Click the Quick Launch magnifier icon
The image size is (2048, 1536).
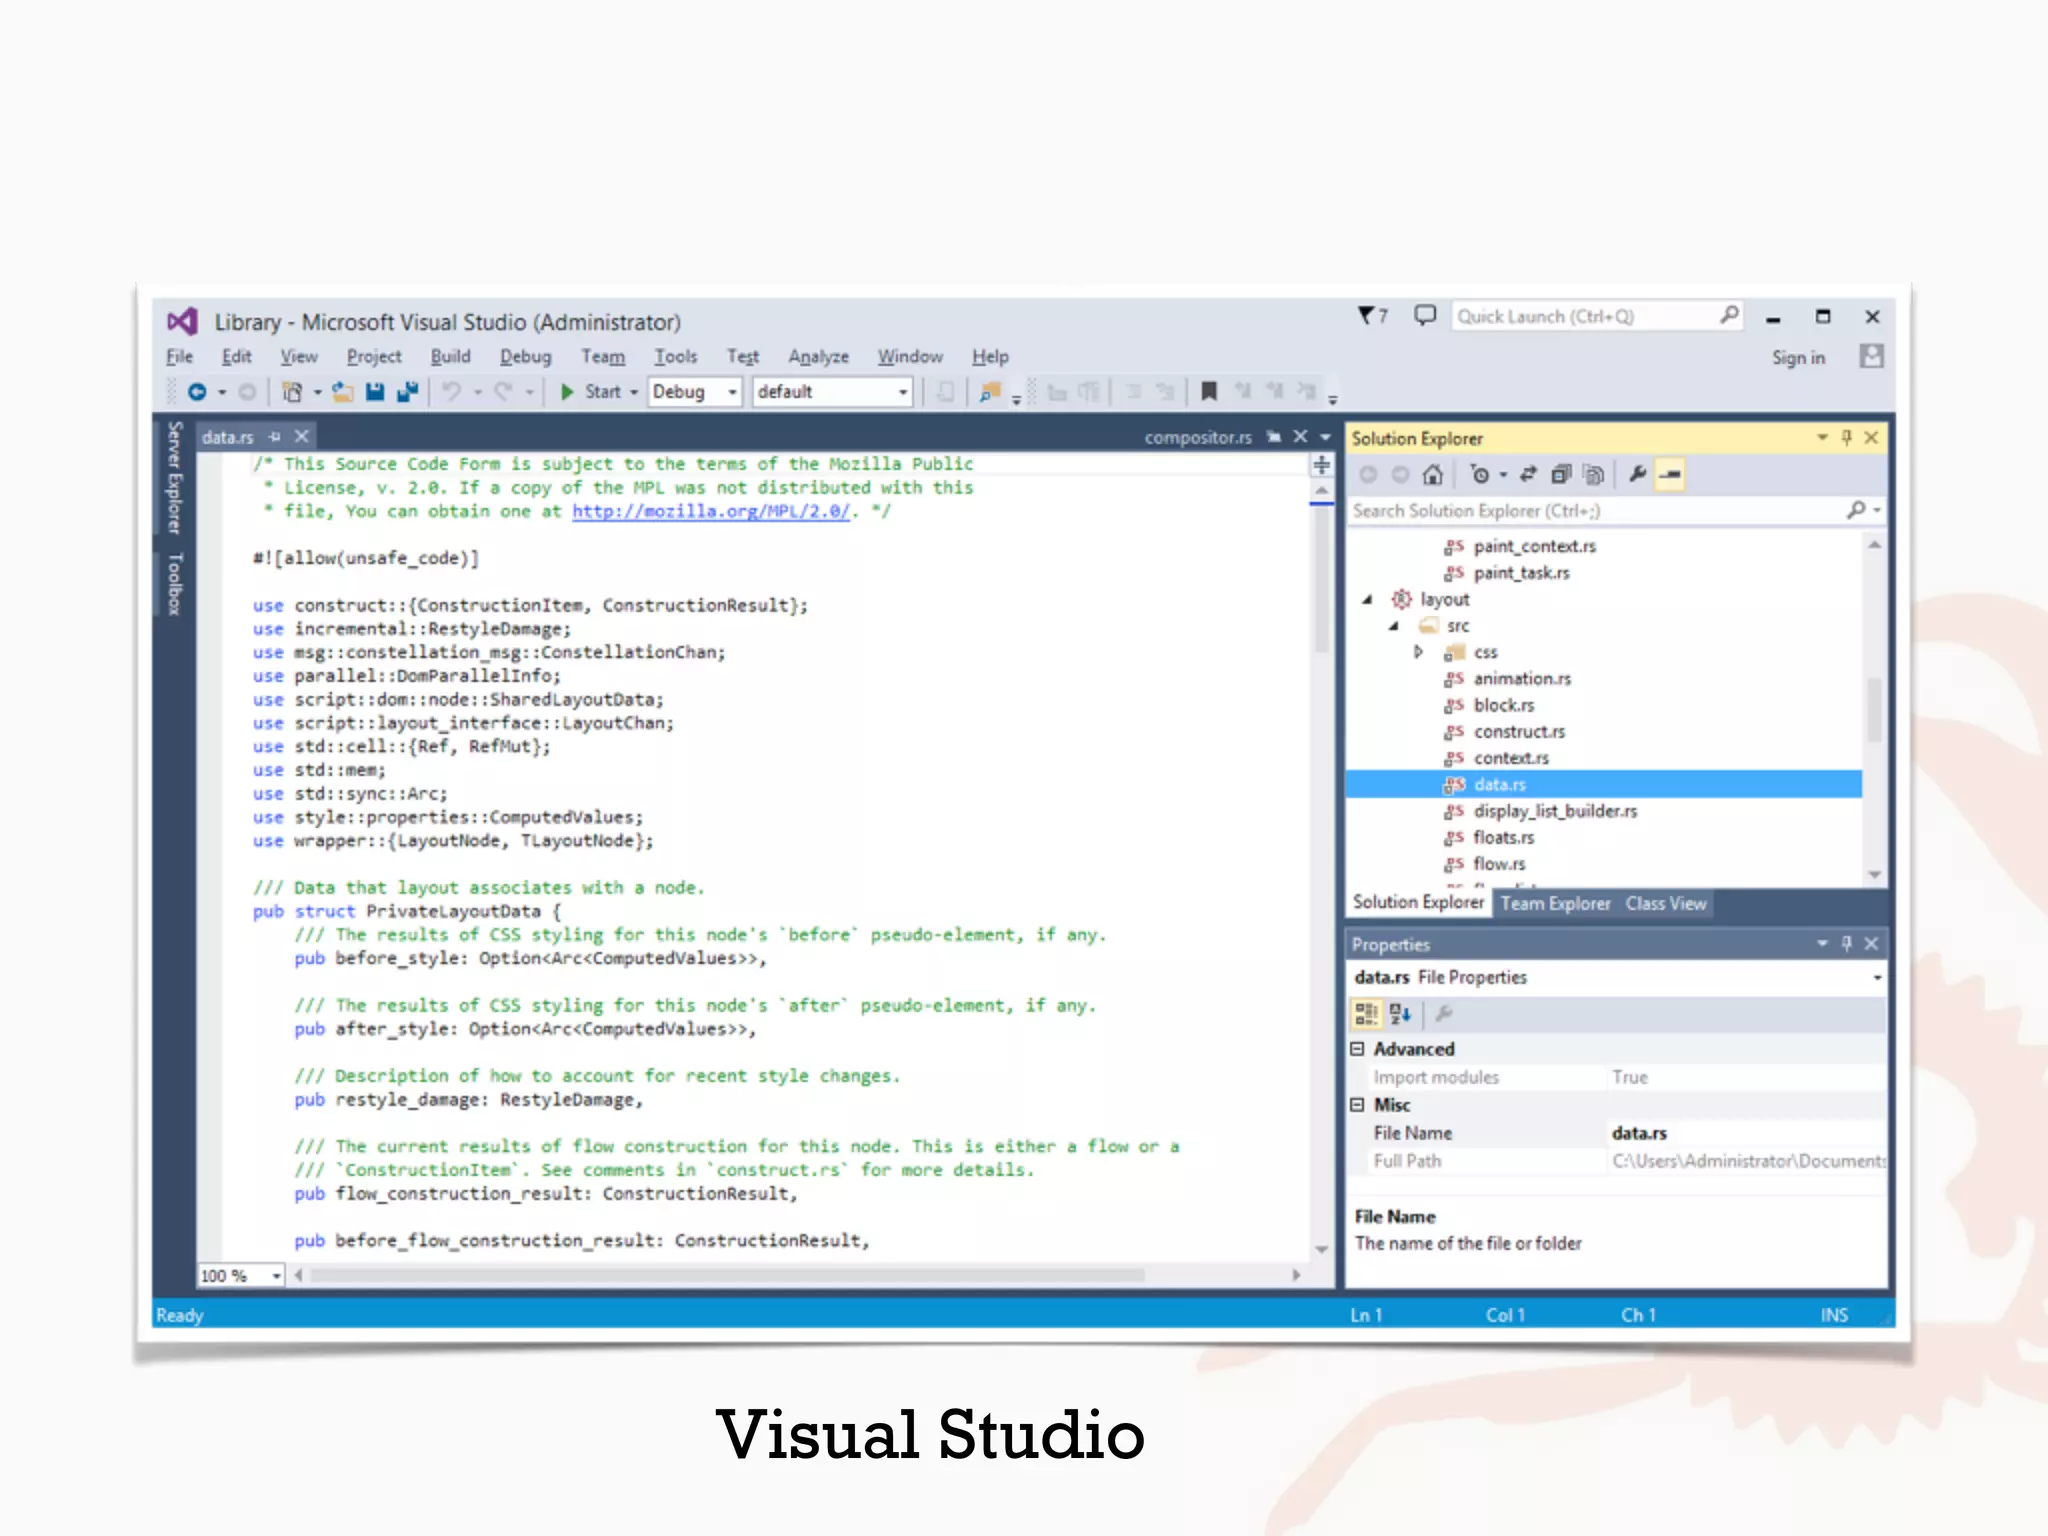tap(1729, 315)
